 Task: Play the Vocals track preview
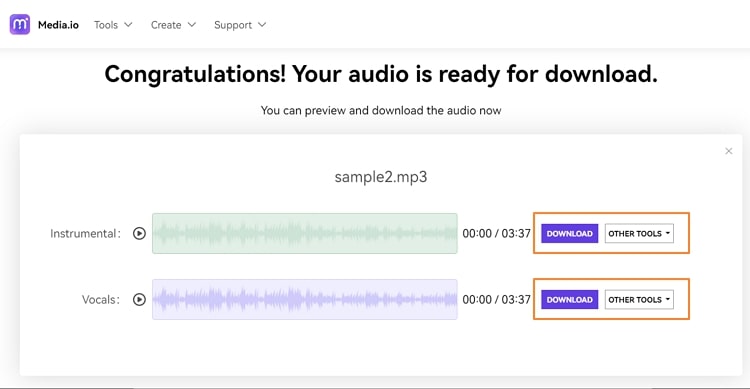139,300
